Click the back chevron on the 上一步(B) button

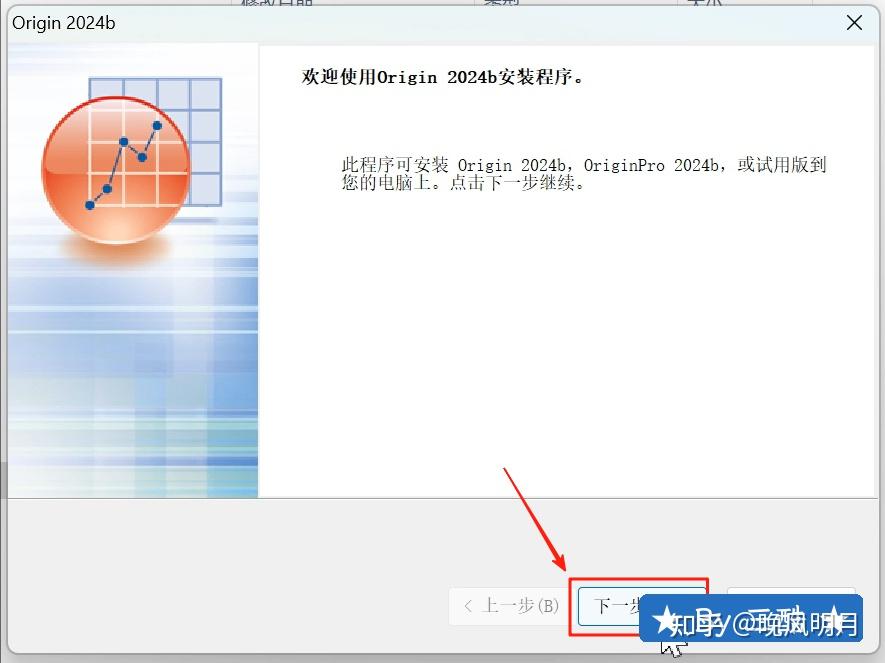(x=467, y=606)
